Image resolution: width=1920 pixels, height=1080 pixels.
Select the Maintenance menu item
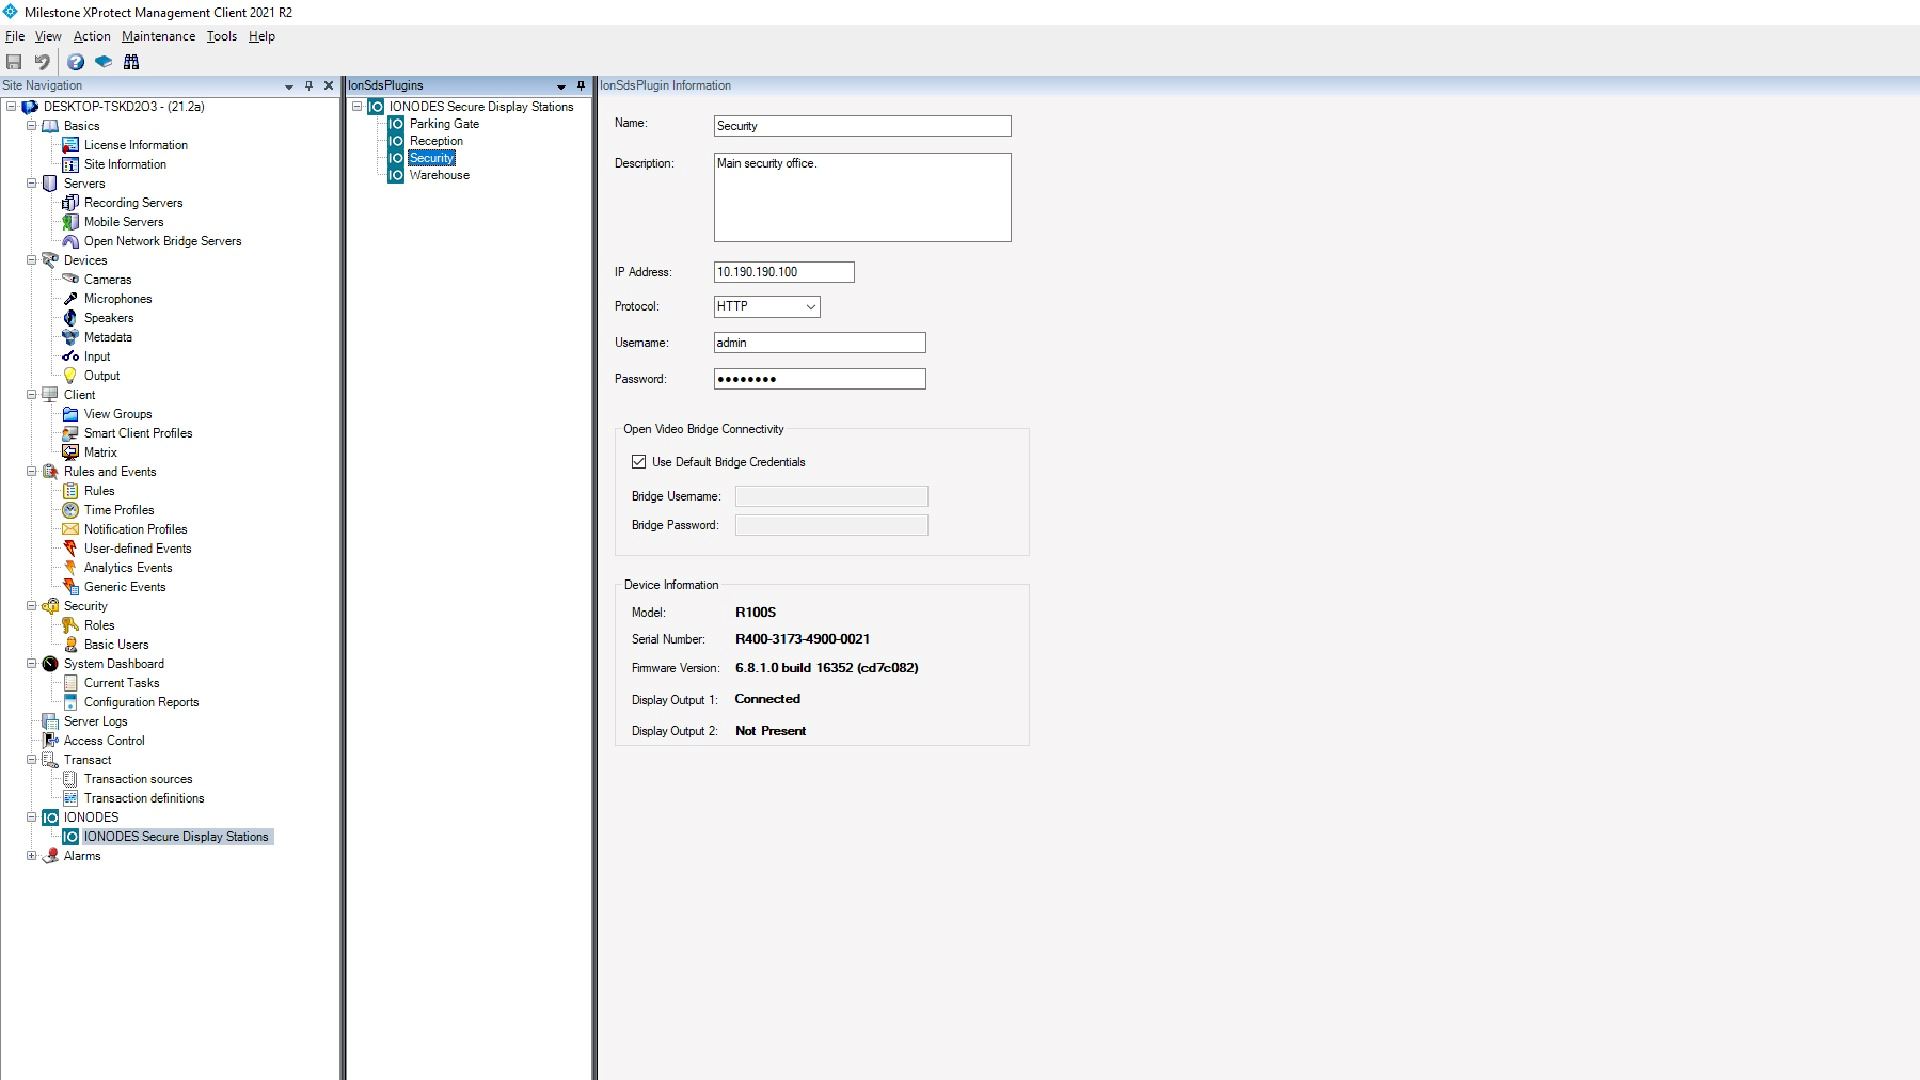157,36
